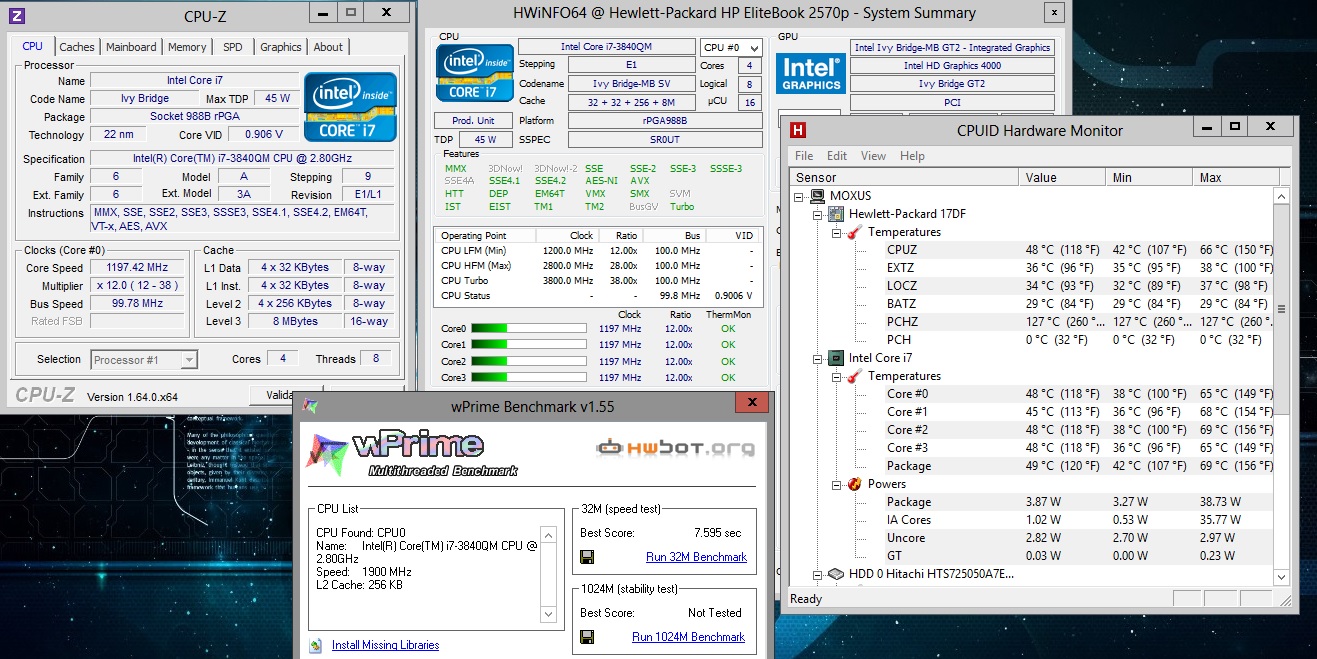Viewport: 1317px width, 659px height.
Task: Click the floppy disk icon for 32M test
Action: pos(587,557)
